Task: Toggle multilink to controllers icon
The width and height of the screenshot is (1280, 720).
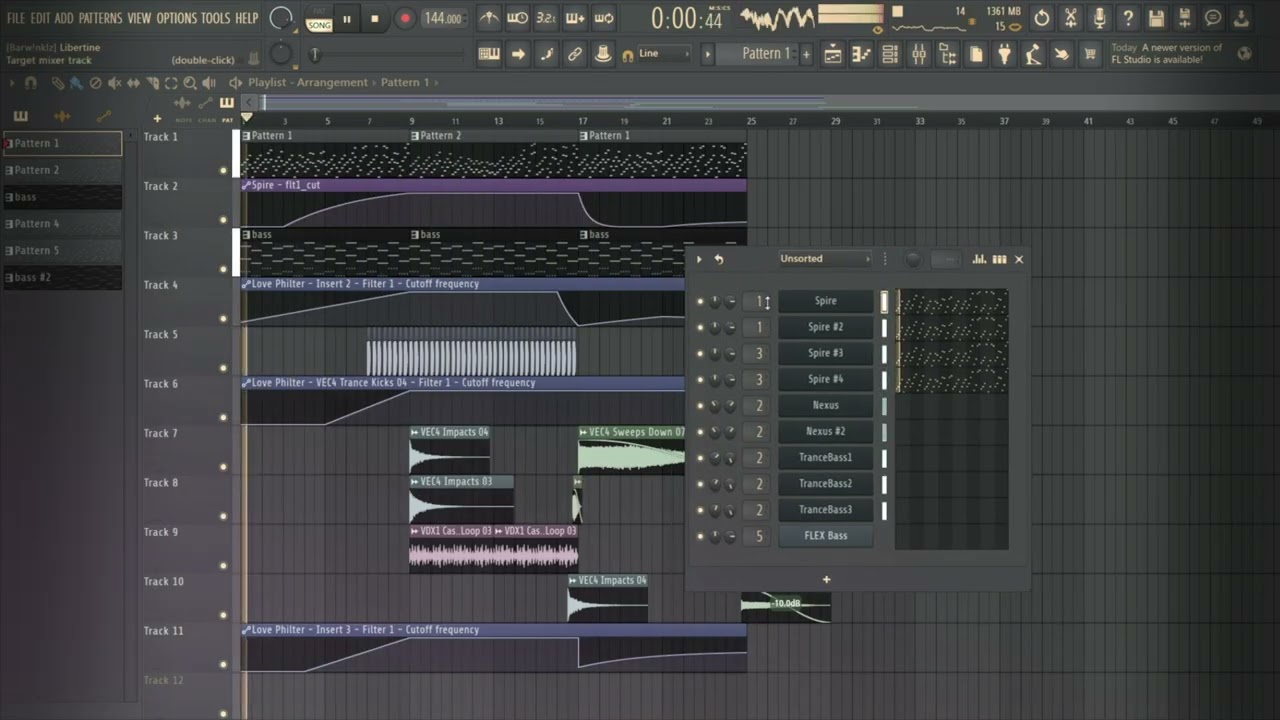Action: pyautogui.click(x=603, y=54)
